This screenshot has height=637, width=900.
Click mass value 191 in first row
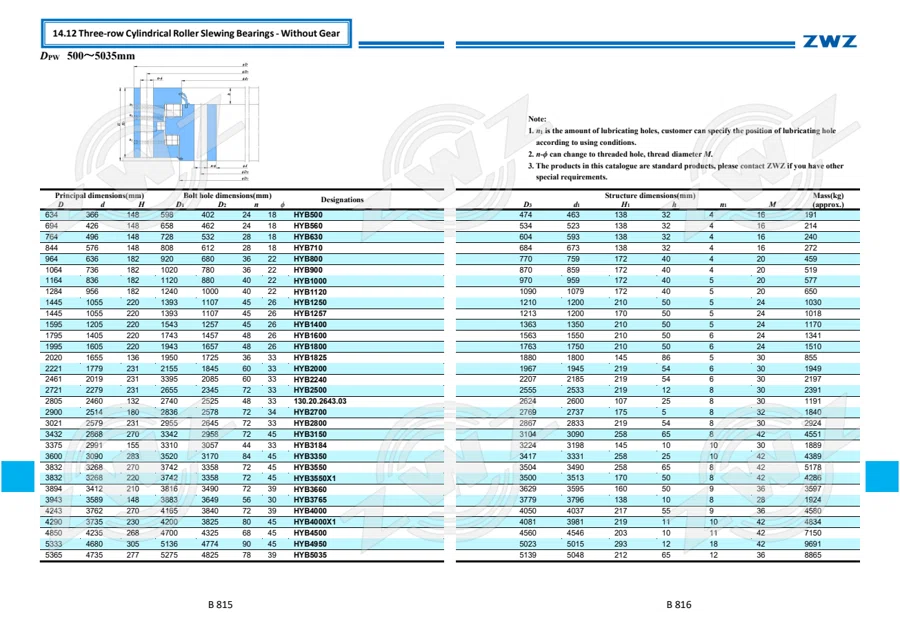(x=810, y=215)
